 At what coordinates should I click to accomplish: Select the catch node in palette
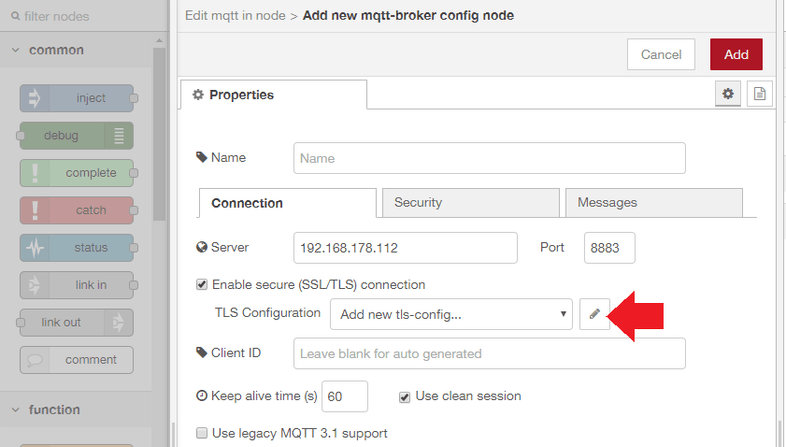[x=77, y=210]
